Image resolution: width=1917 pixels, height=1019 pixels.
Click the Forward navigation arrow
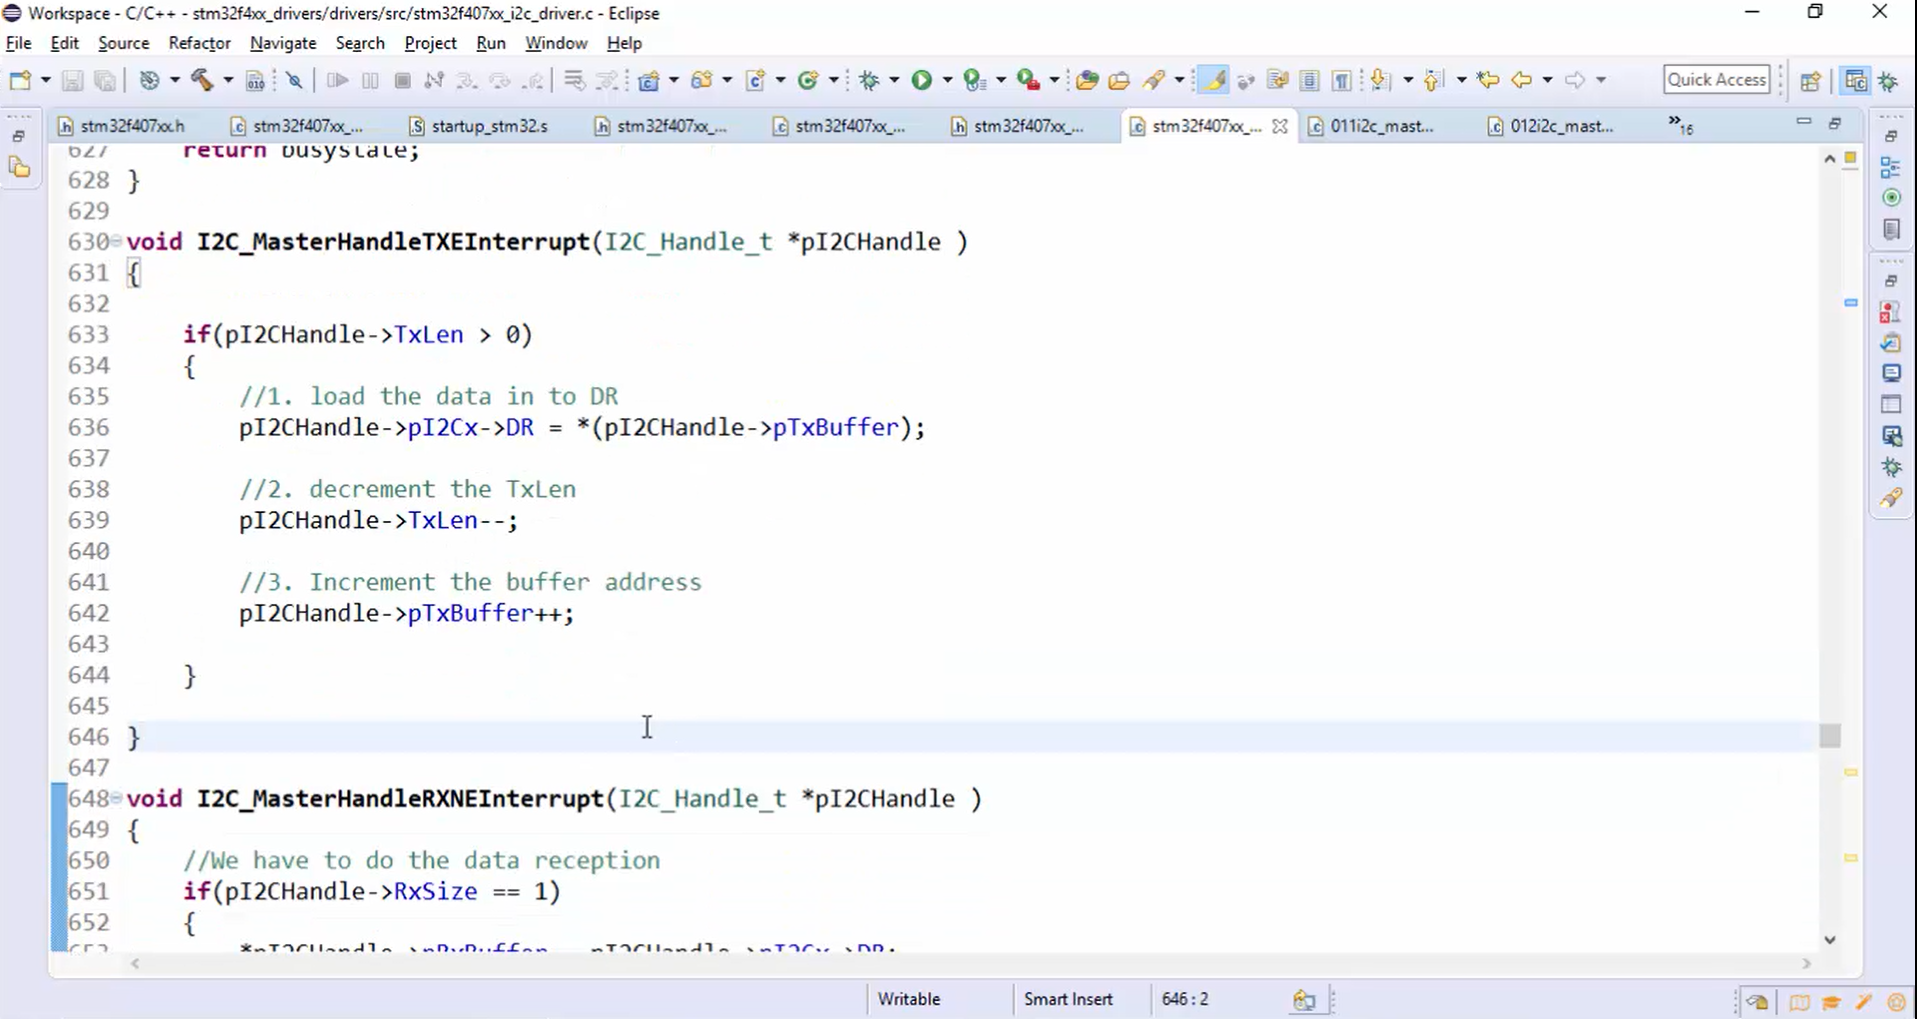click(1575, 80)
